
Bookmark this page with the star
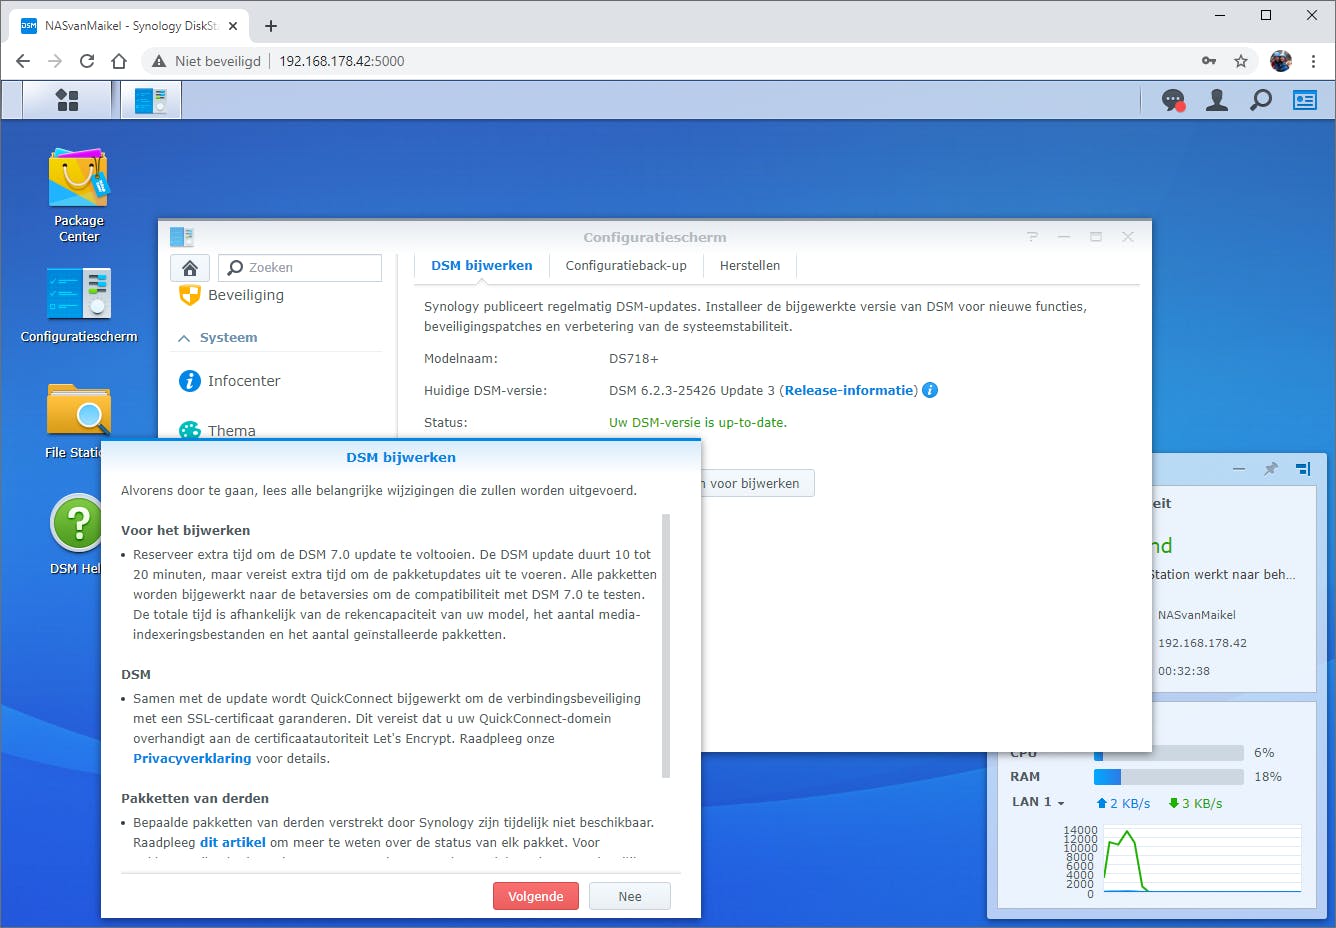[1241, 61]
